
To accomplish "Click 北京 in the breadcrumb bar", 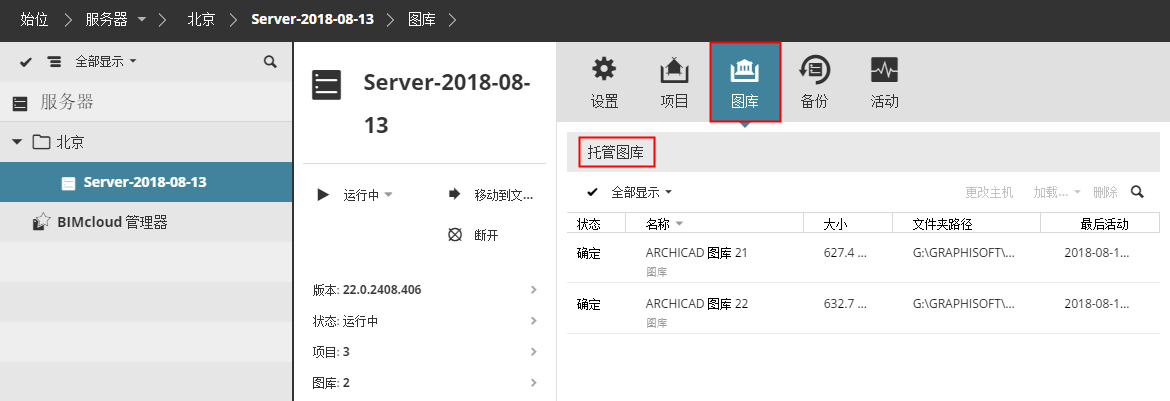I will click(201, 19).
